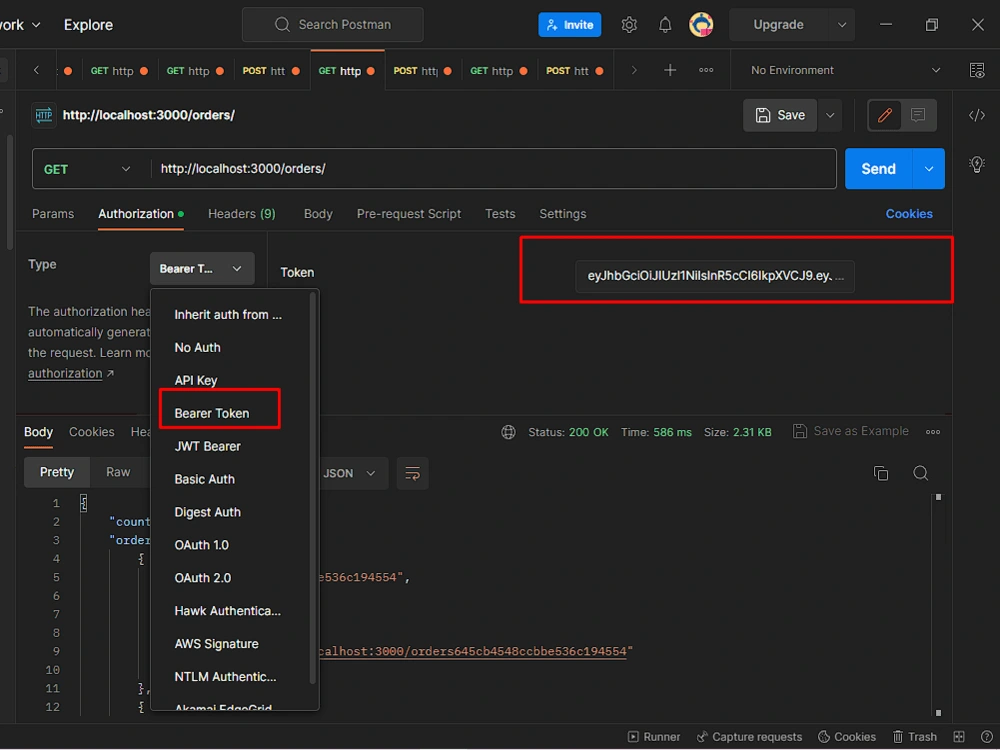Click the Upgrade button
The height and width of the screenshot is (750, 1000).
(x=778, y=25)
